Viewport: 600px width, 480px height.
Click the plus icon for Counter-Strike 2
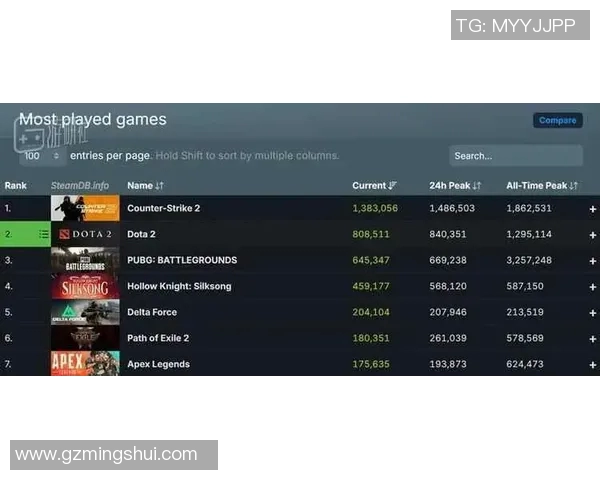(592, 209)
